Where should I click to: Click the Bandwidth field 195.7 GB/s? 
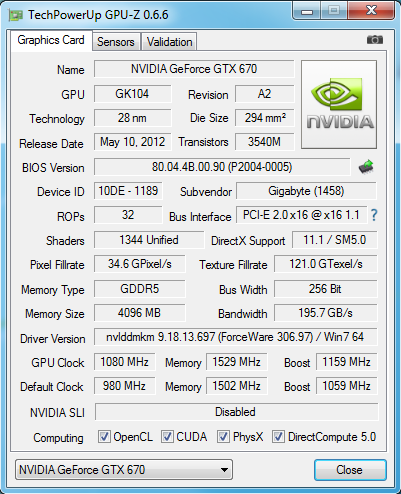coord(326,313)
